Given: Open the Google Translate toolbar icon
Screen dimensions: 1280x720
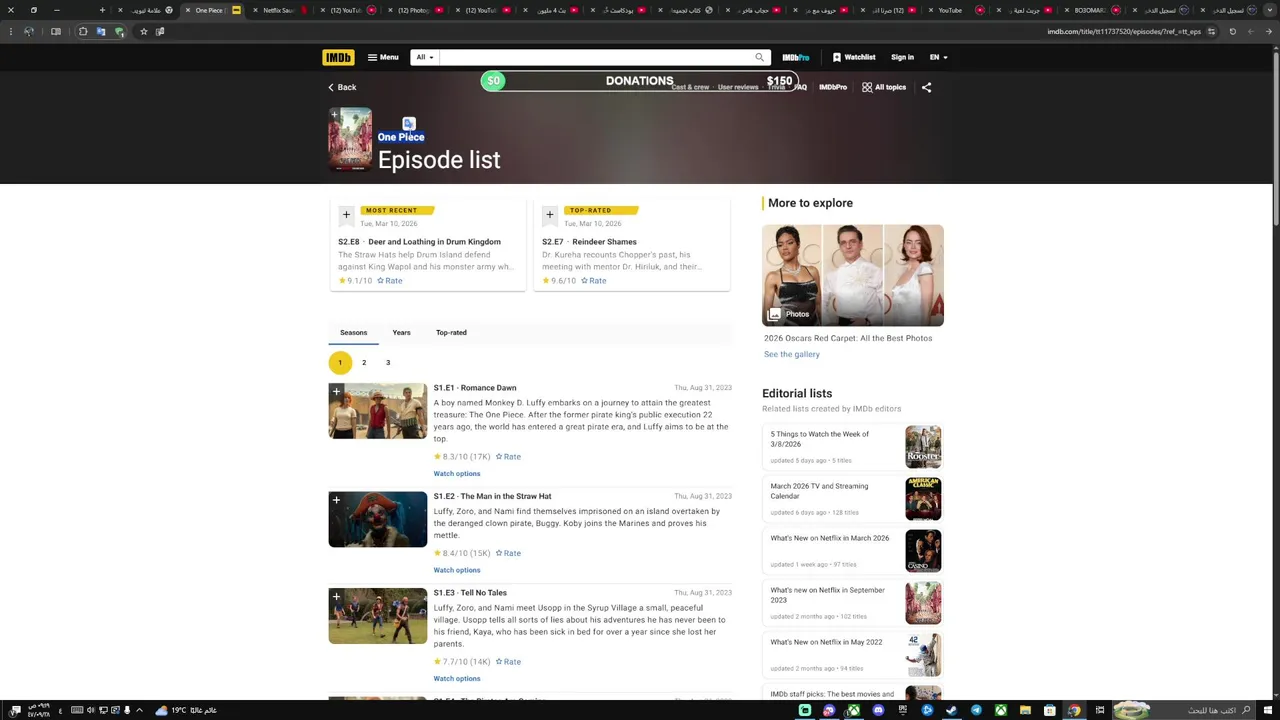Looking at the screenshot, I should (x=101, y=31).
